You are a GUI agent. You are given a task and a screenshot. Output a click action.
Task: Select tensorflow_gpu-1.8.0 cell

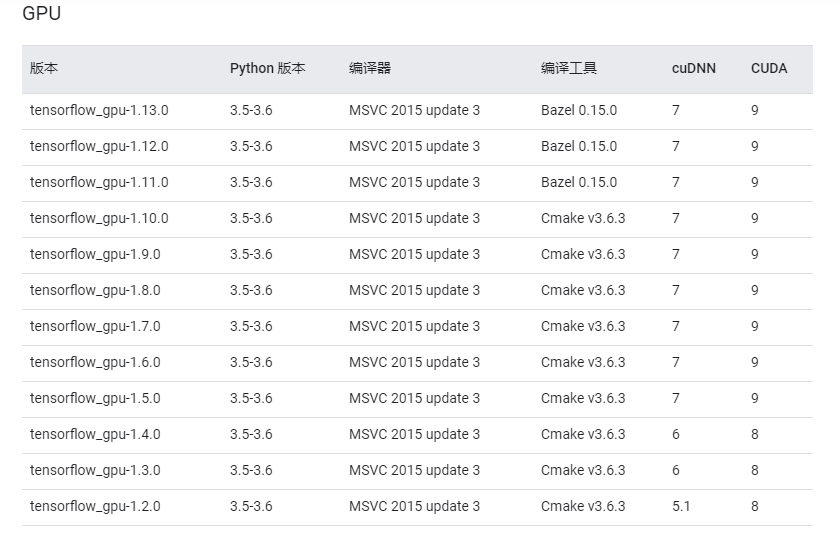95,290
